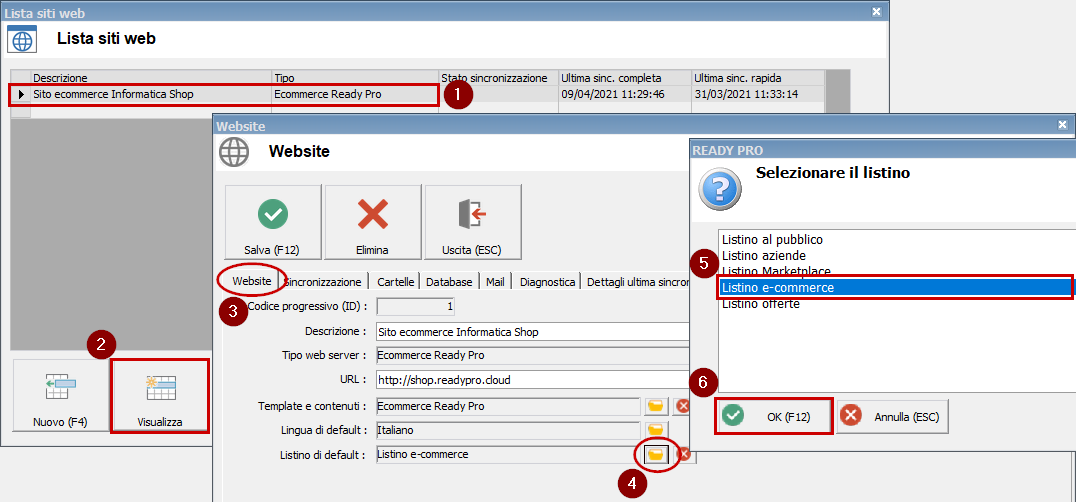Clear Listino di default with red X icon

(685, 454)
